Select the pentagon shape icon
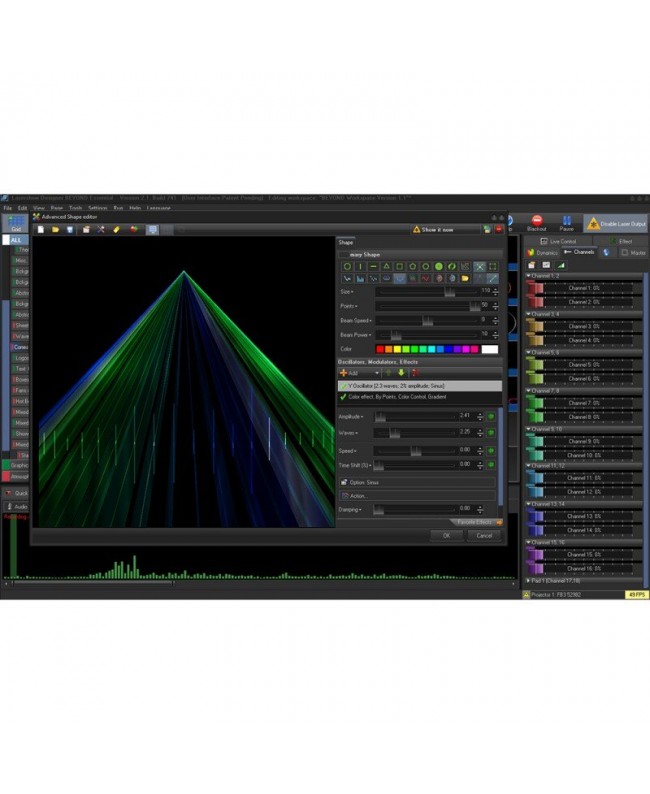Viewport: 650px width, 794px height. pos(413,266)
